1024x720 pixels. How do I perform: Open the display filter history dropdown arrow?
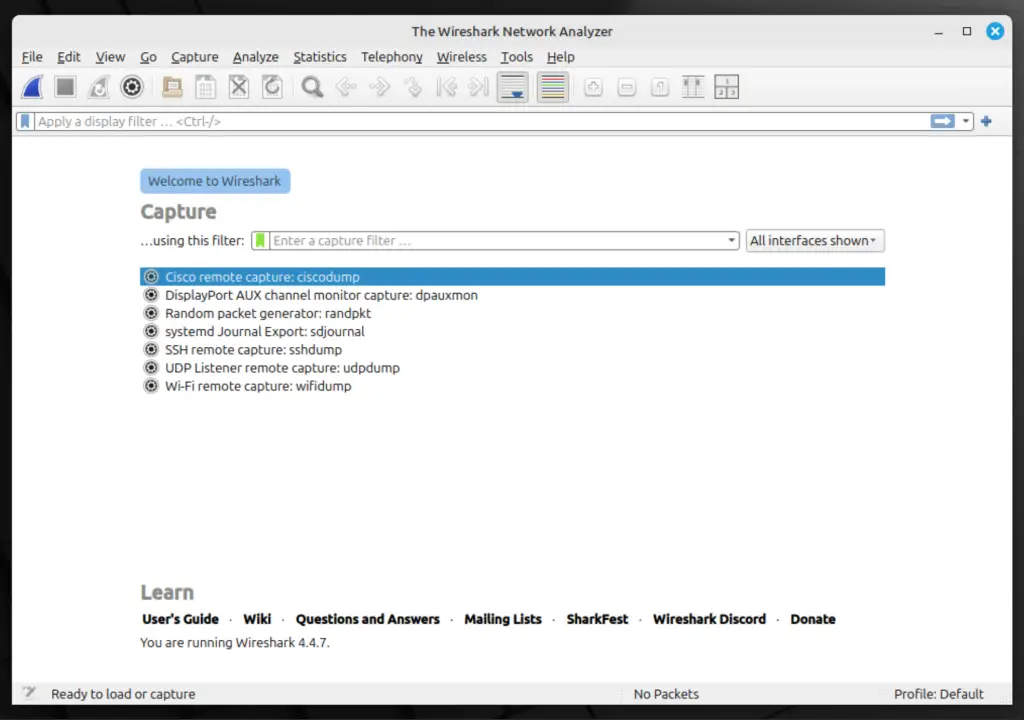(965, 121)
